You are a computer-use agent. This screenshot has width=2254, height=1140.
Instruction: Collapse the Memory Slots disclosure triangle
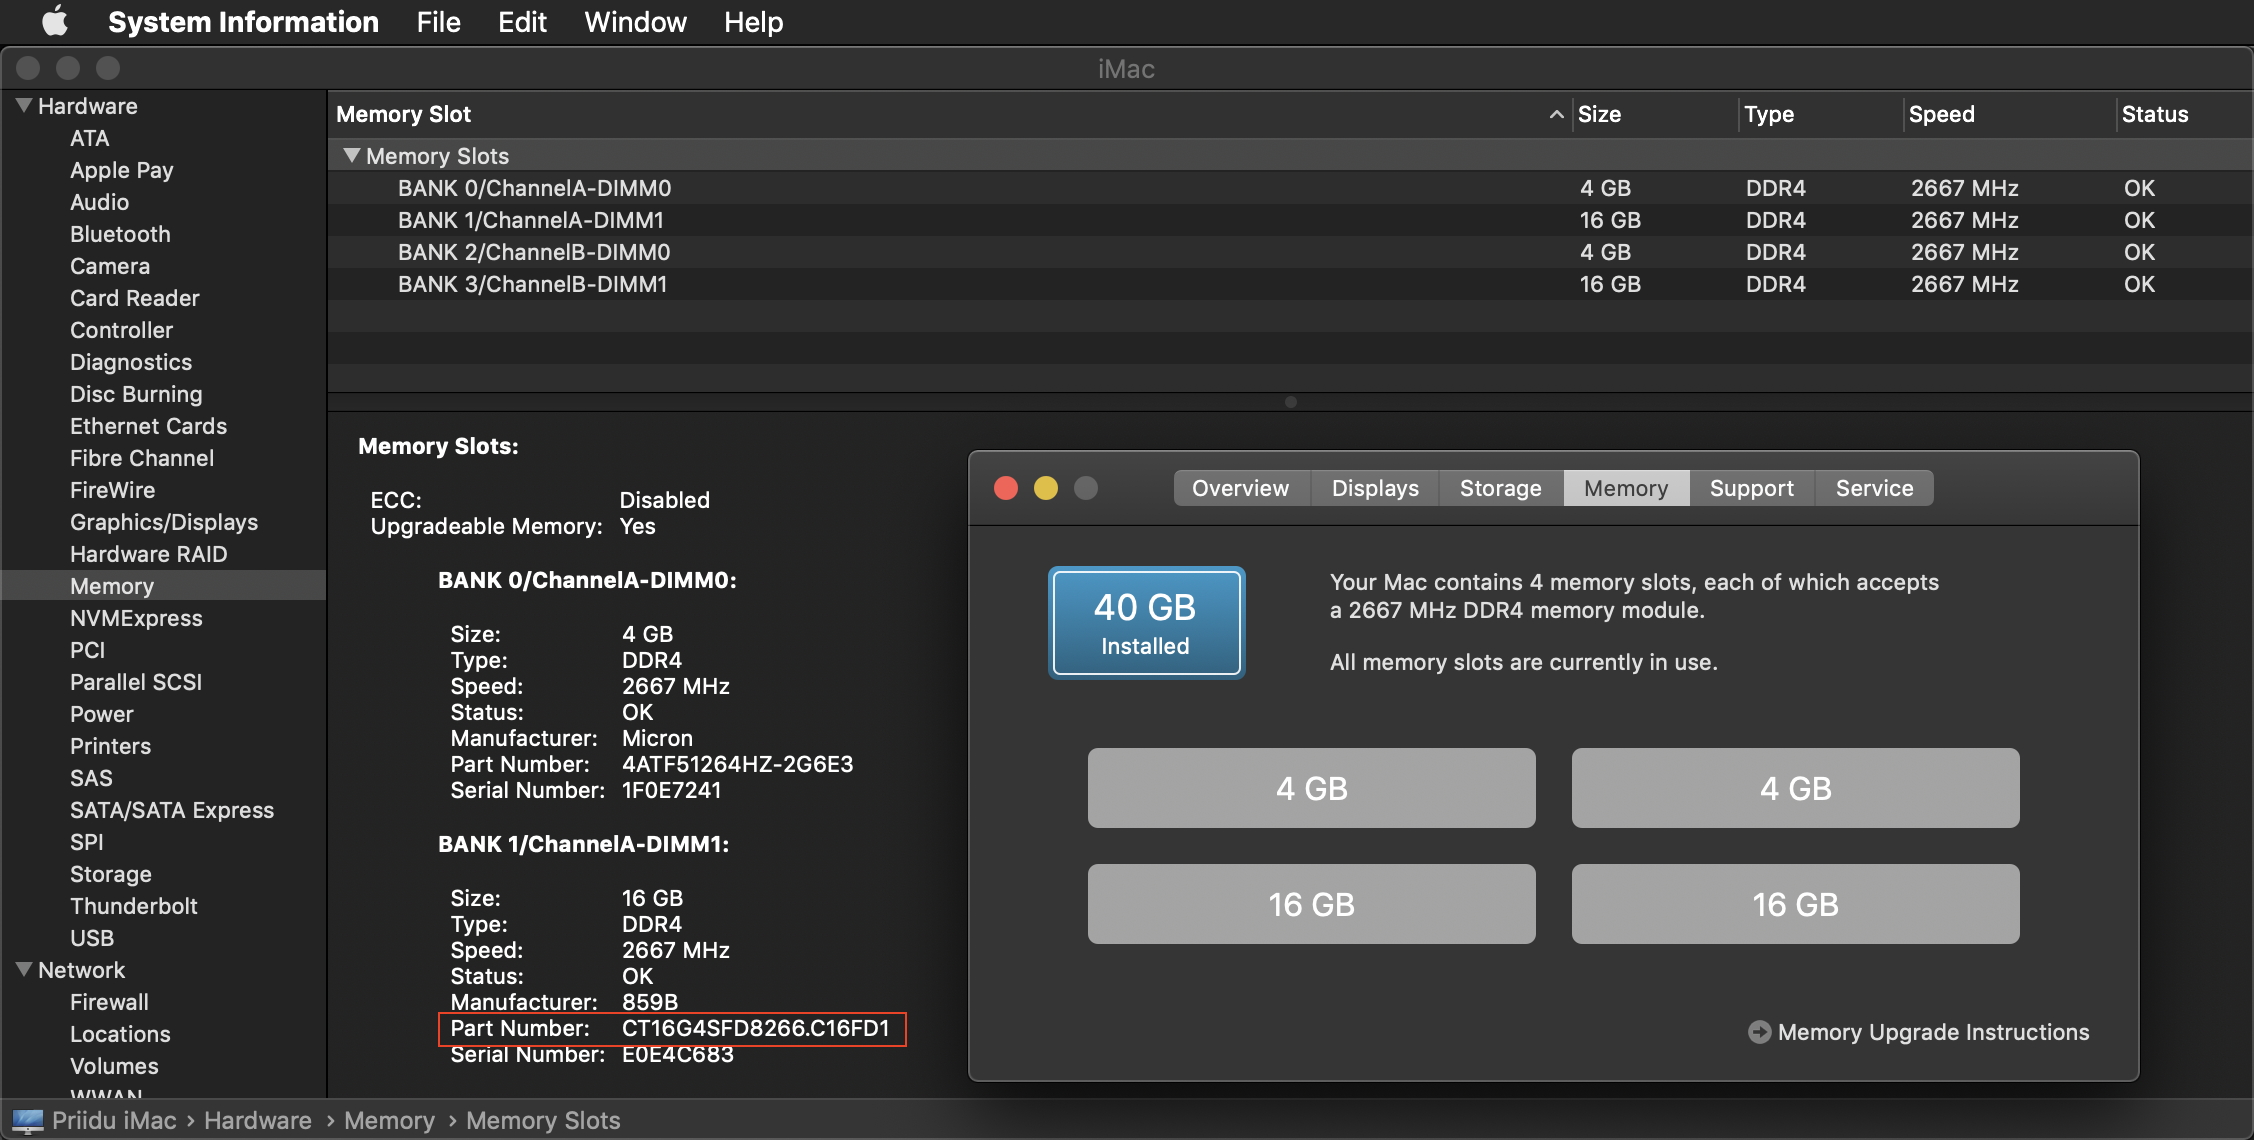click(x=351, y=155)
